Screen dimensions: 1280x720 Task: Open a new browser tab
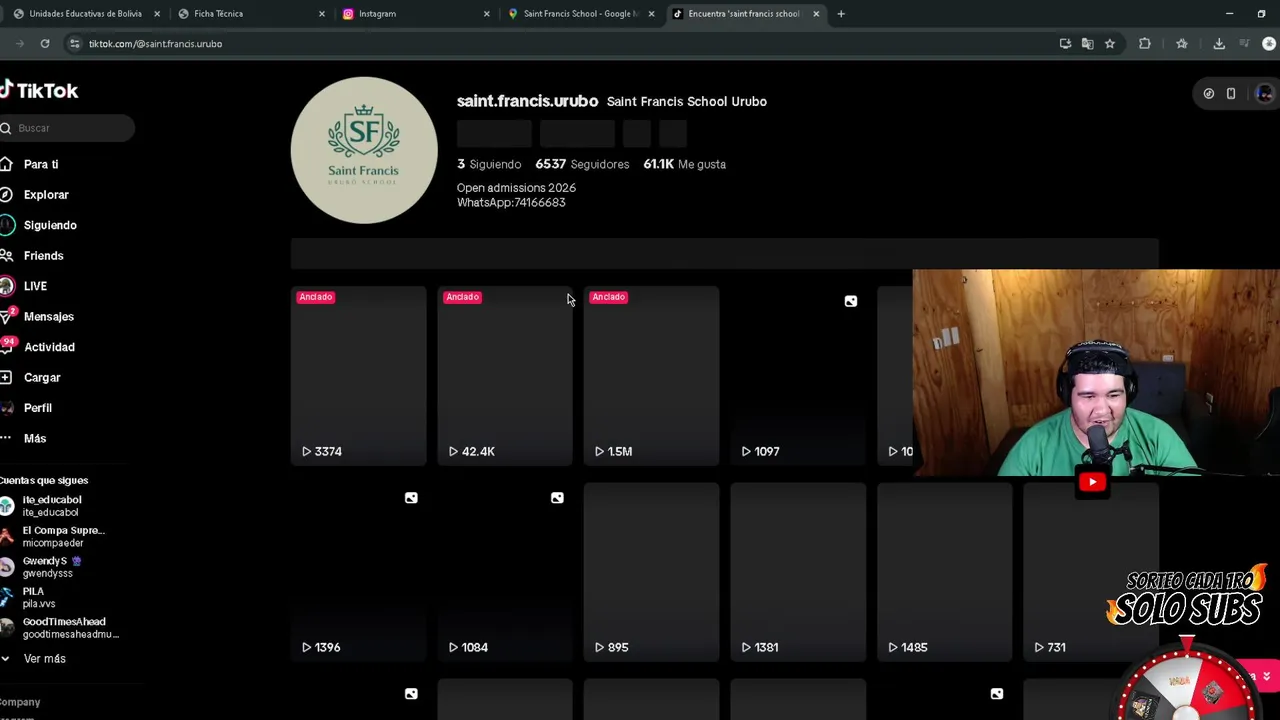tap(841, 14)
